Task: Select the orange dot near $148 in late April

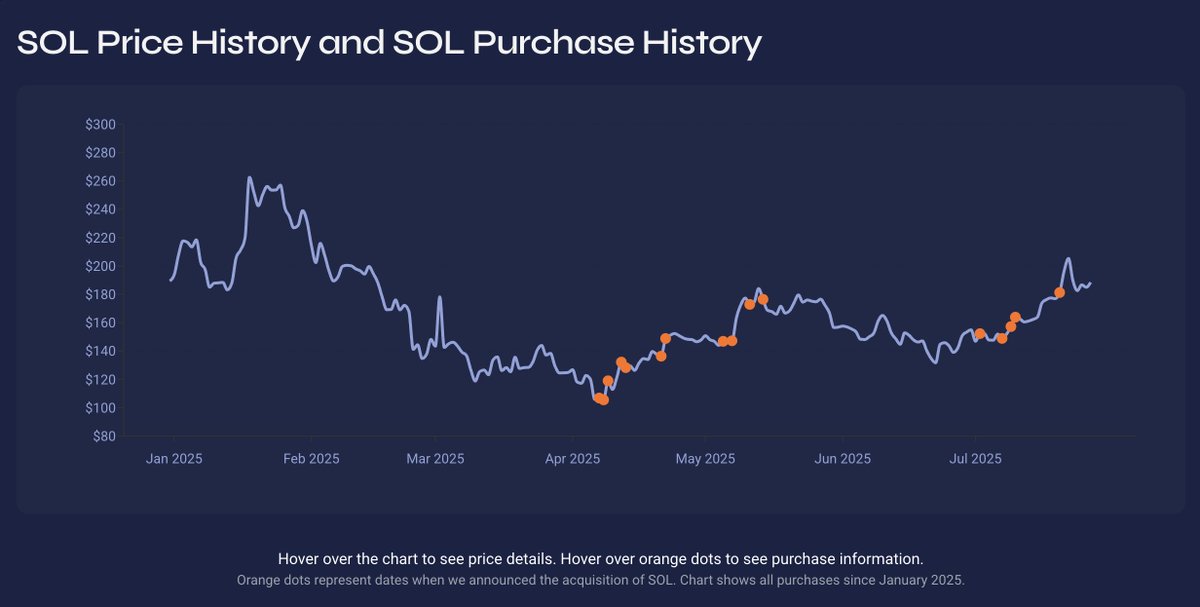Action: (666, 338)
